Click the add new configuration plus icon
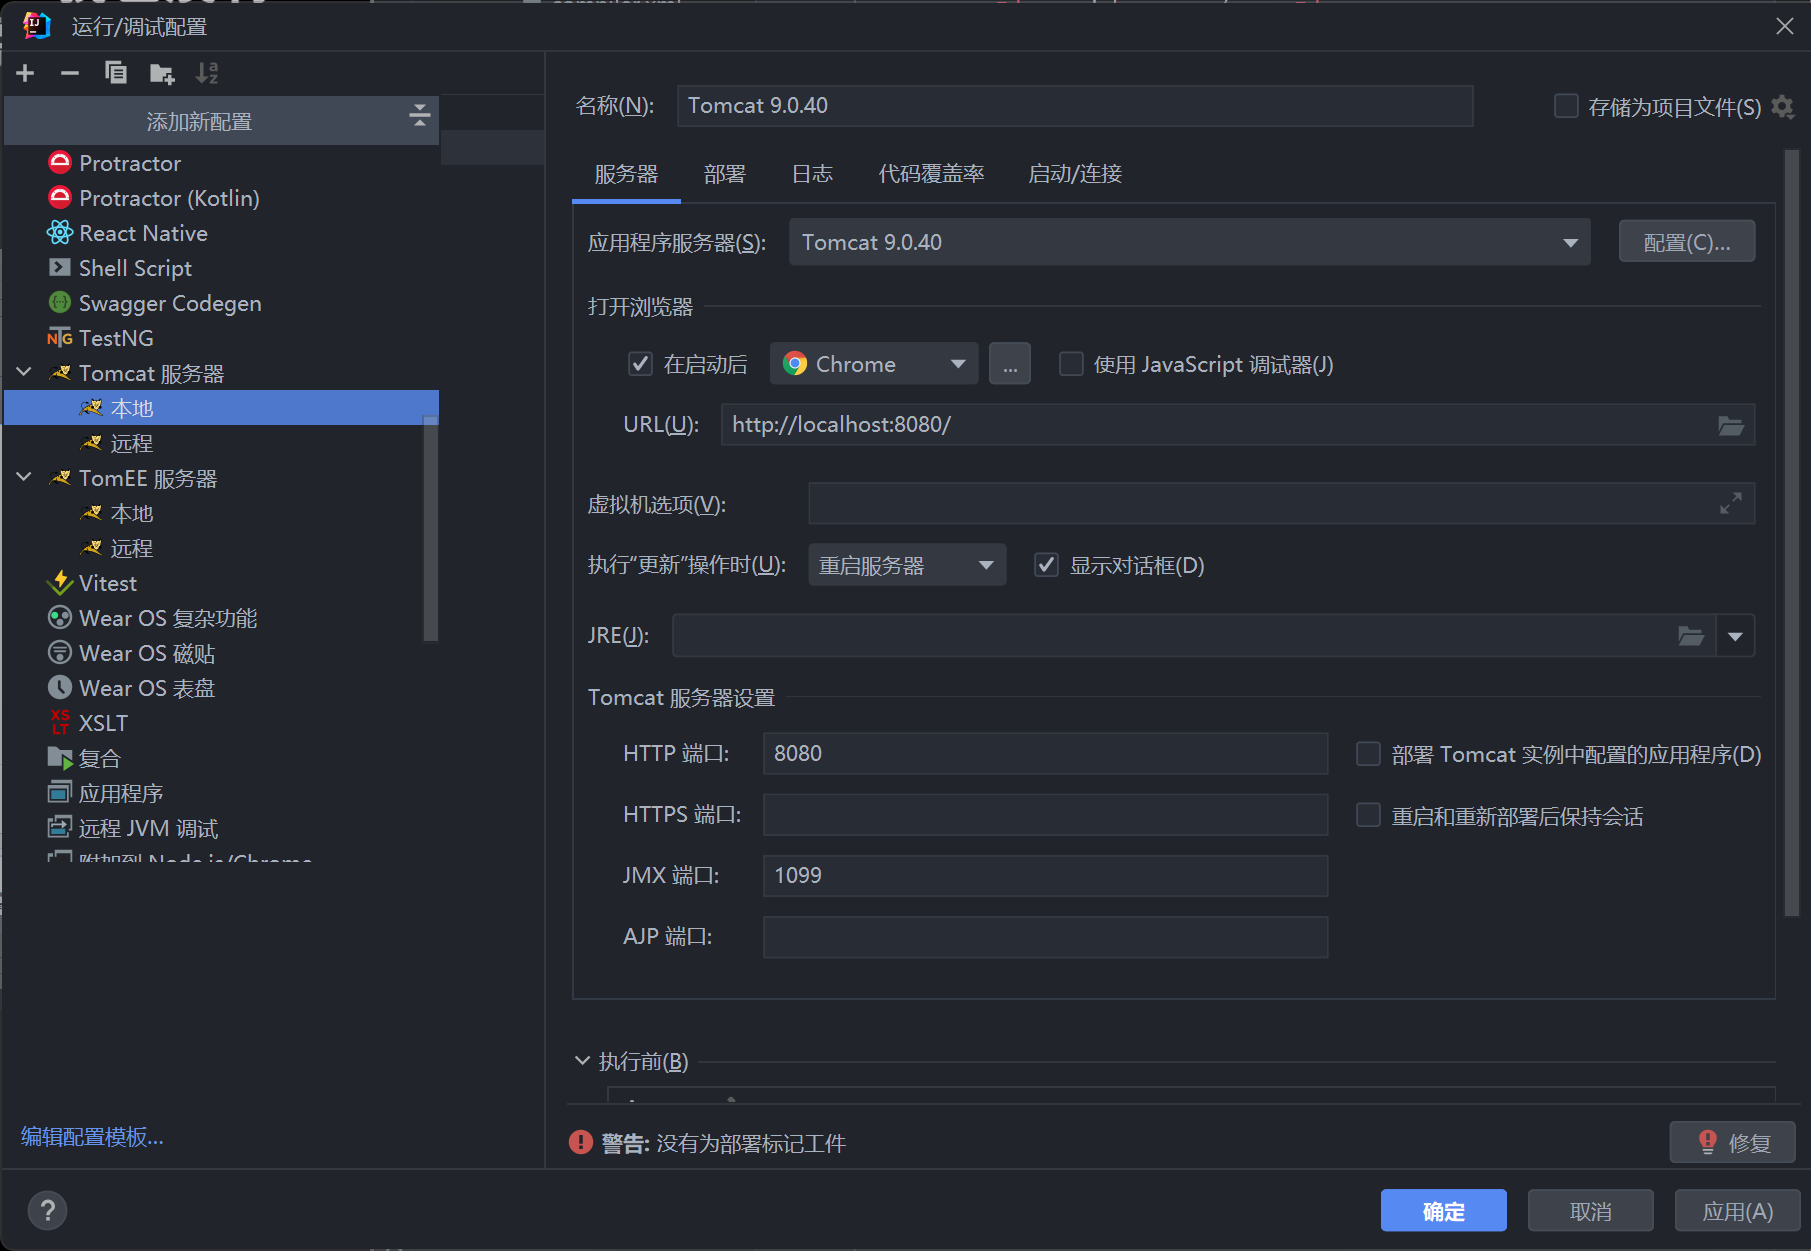Image resolution: width=1811 pixels, height=1251 pixels. click(x=26, y=73)
